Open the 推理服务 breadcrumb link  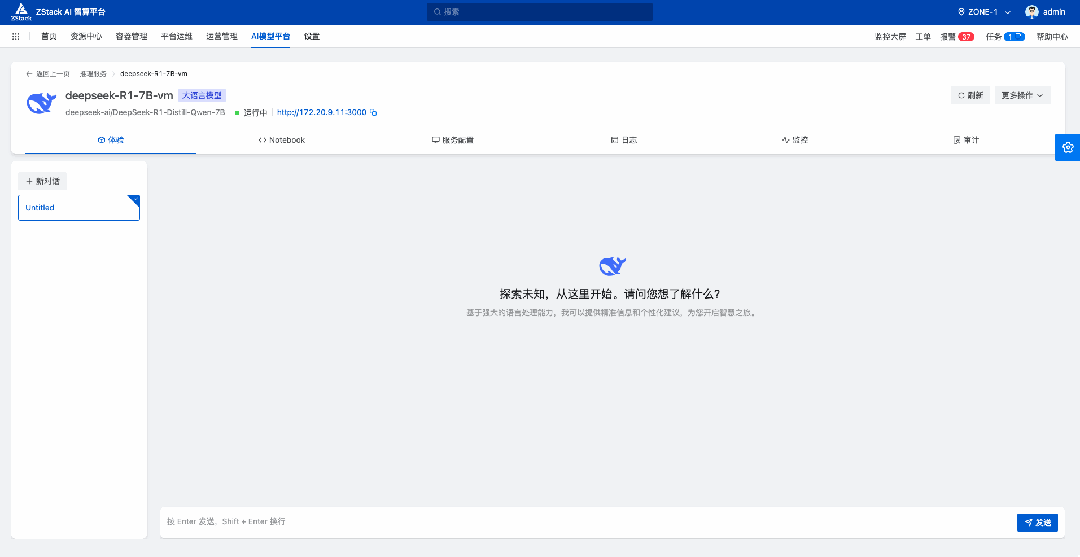coord(93,74)
